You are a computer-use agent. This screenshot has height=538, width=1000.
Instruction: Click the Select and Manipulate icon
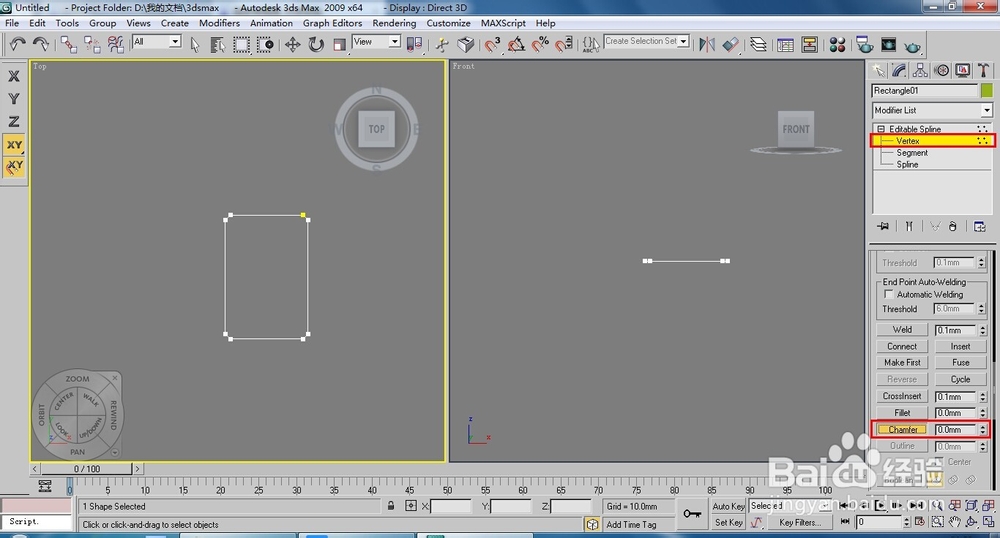[441, 44]
